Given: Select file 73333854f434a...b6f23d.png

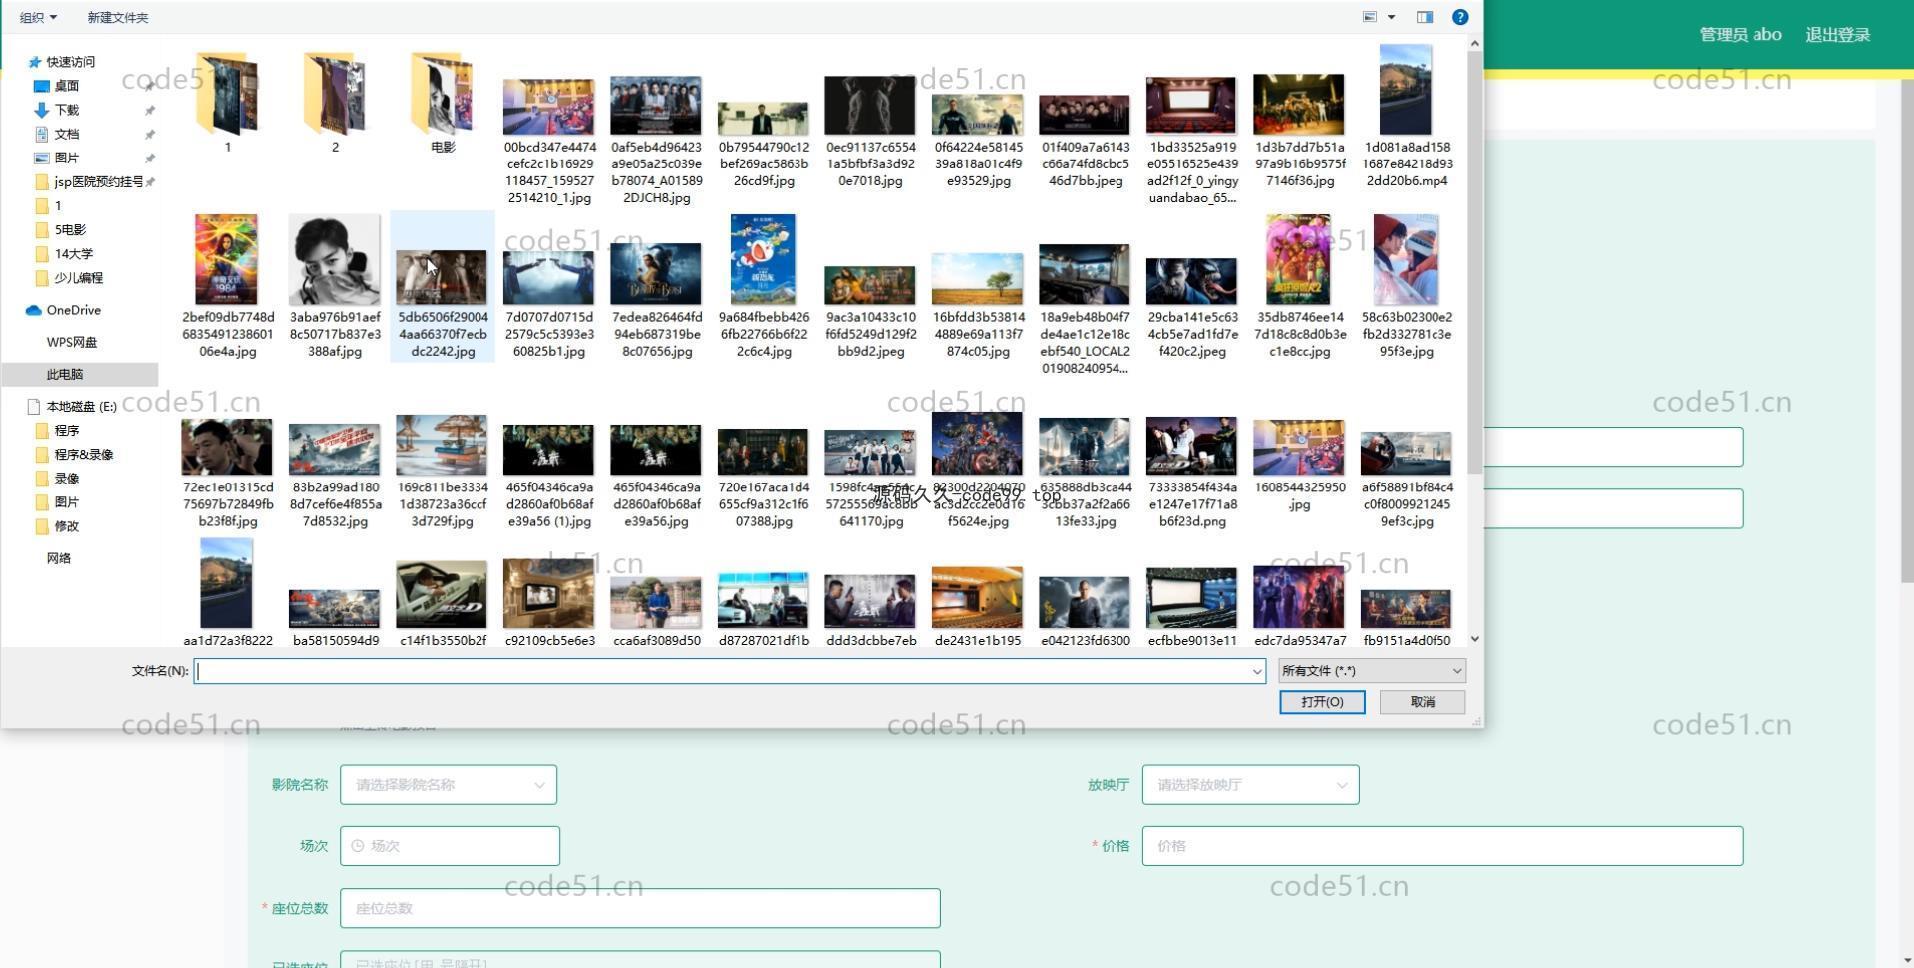Looking at the screenshot, I should [x=1191, y=473].
